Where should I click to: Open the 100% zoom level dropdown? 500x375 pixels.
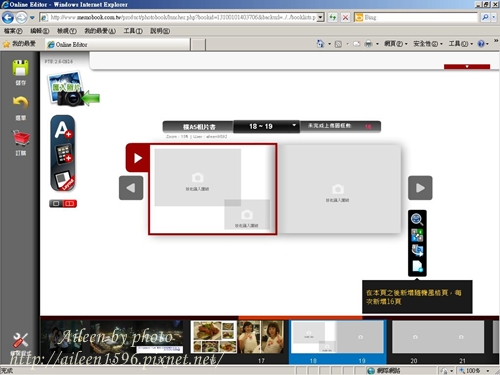point(488,371)
